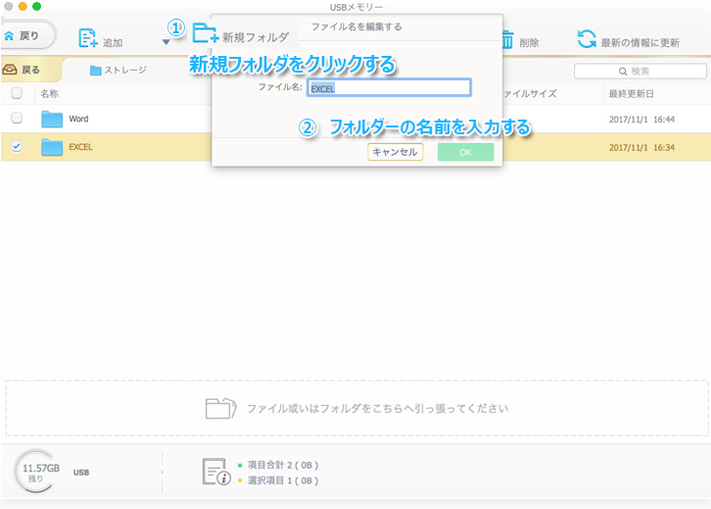711x509 pixels.
Task: Click the green OK button
Action: (x=466, y=152)
